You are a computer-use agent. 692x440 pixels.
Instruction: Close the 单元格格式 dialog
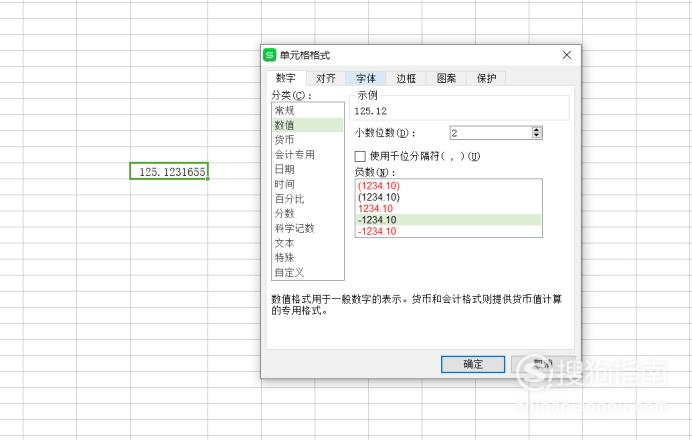[x=567, y=55]
